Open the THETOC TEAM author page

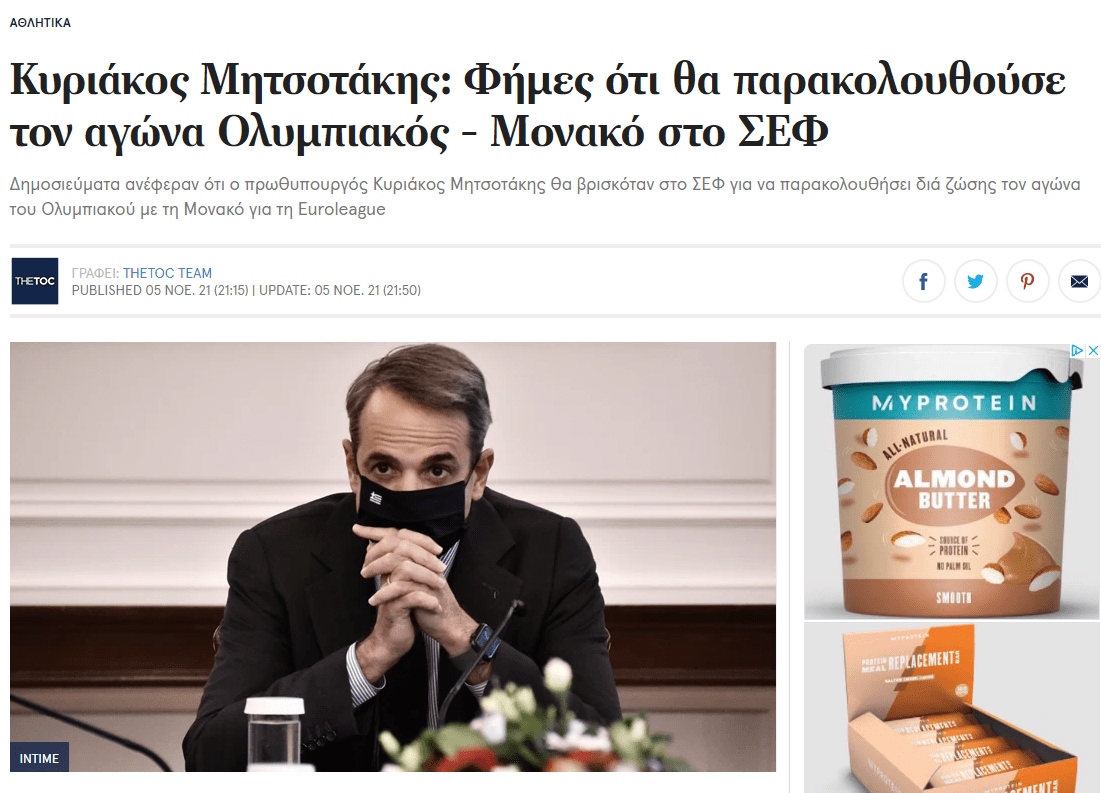(x=167, y=273)
